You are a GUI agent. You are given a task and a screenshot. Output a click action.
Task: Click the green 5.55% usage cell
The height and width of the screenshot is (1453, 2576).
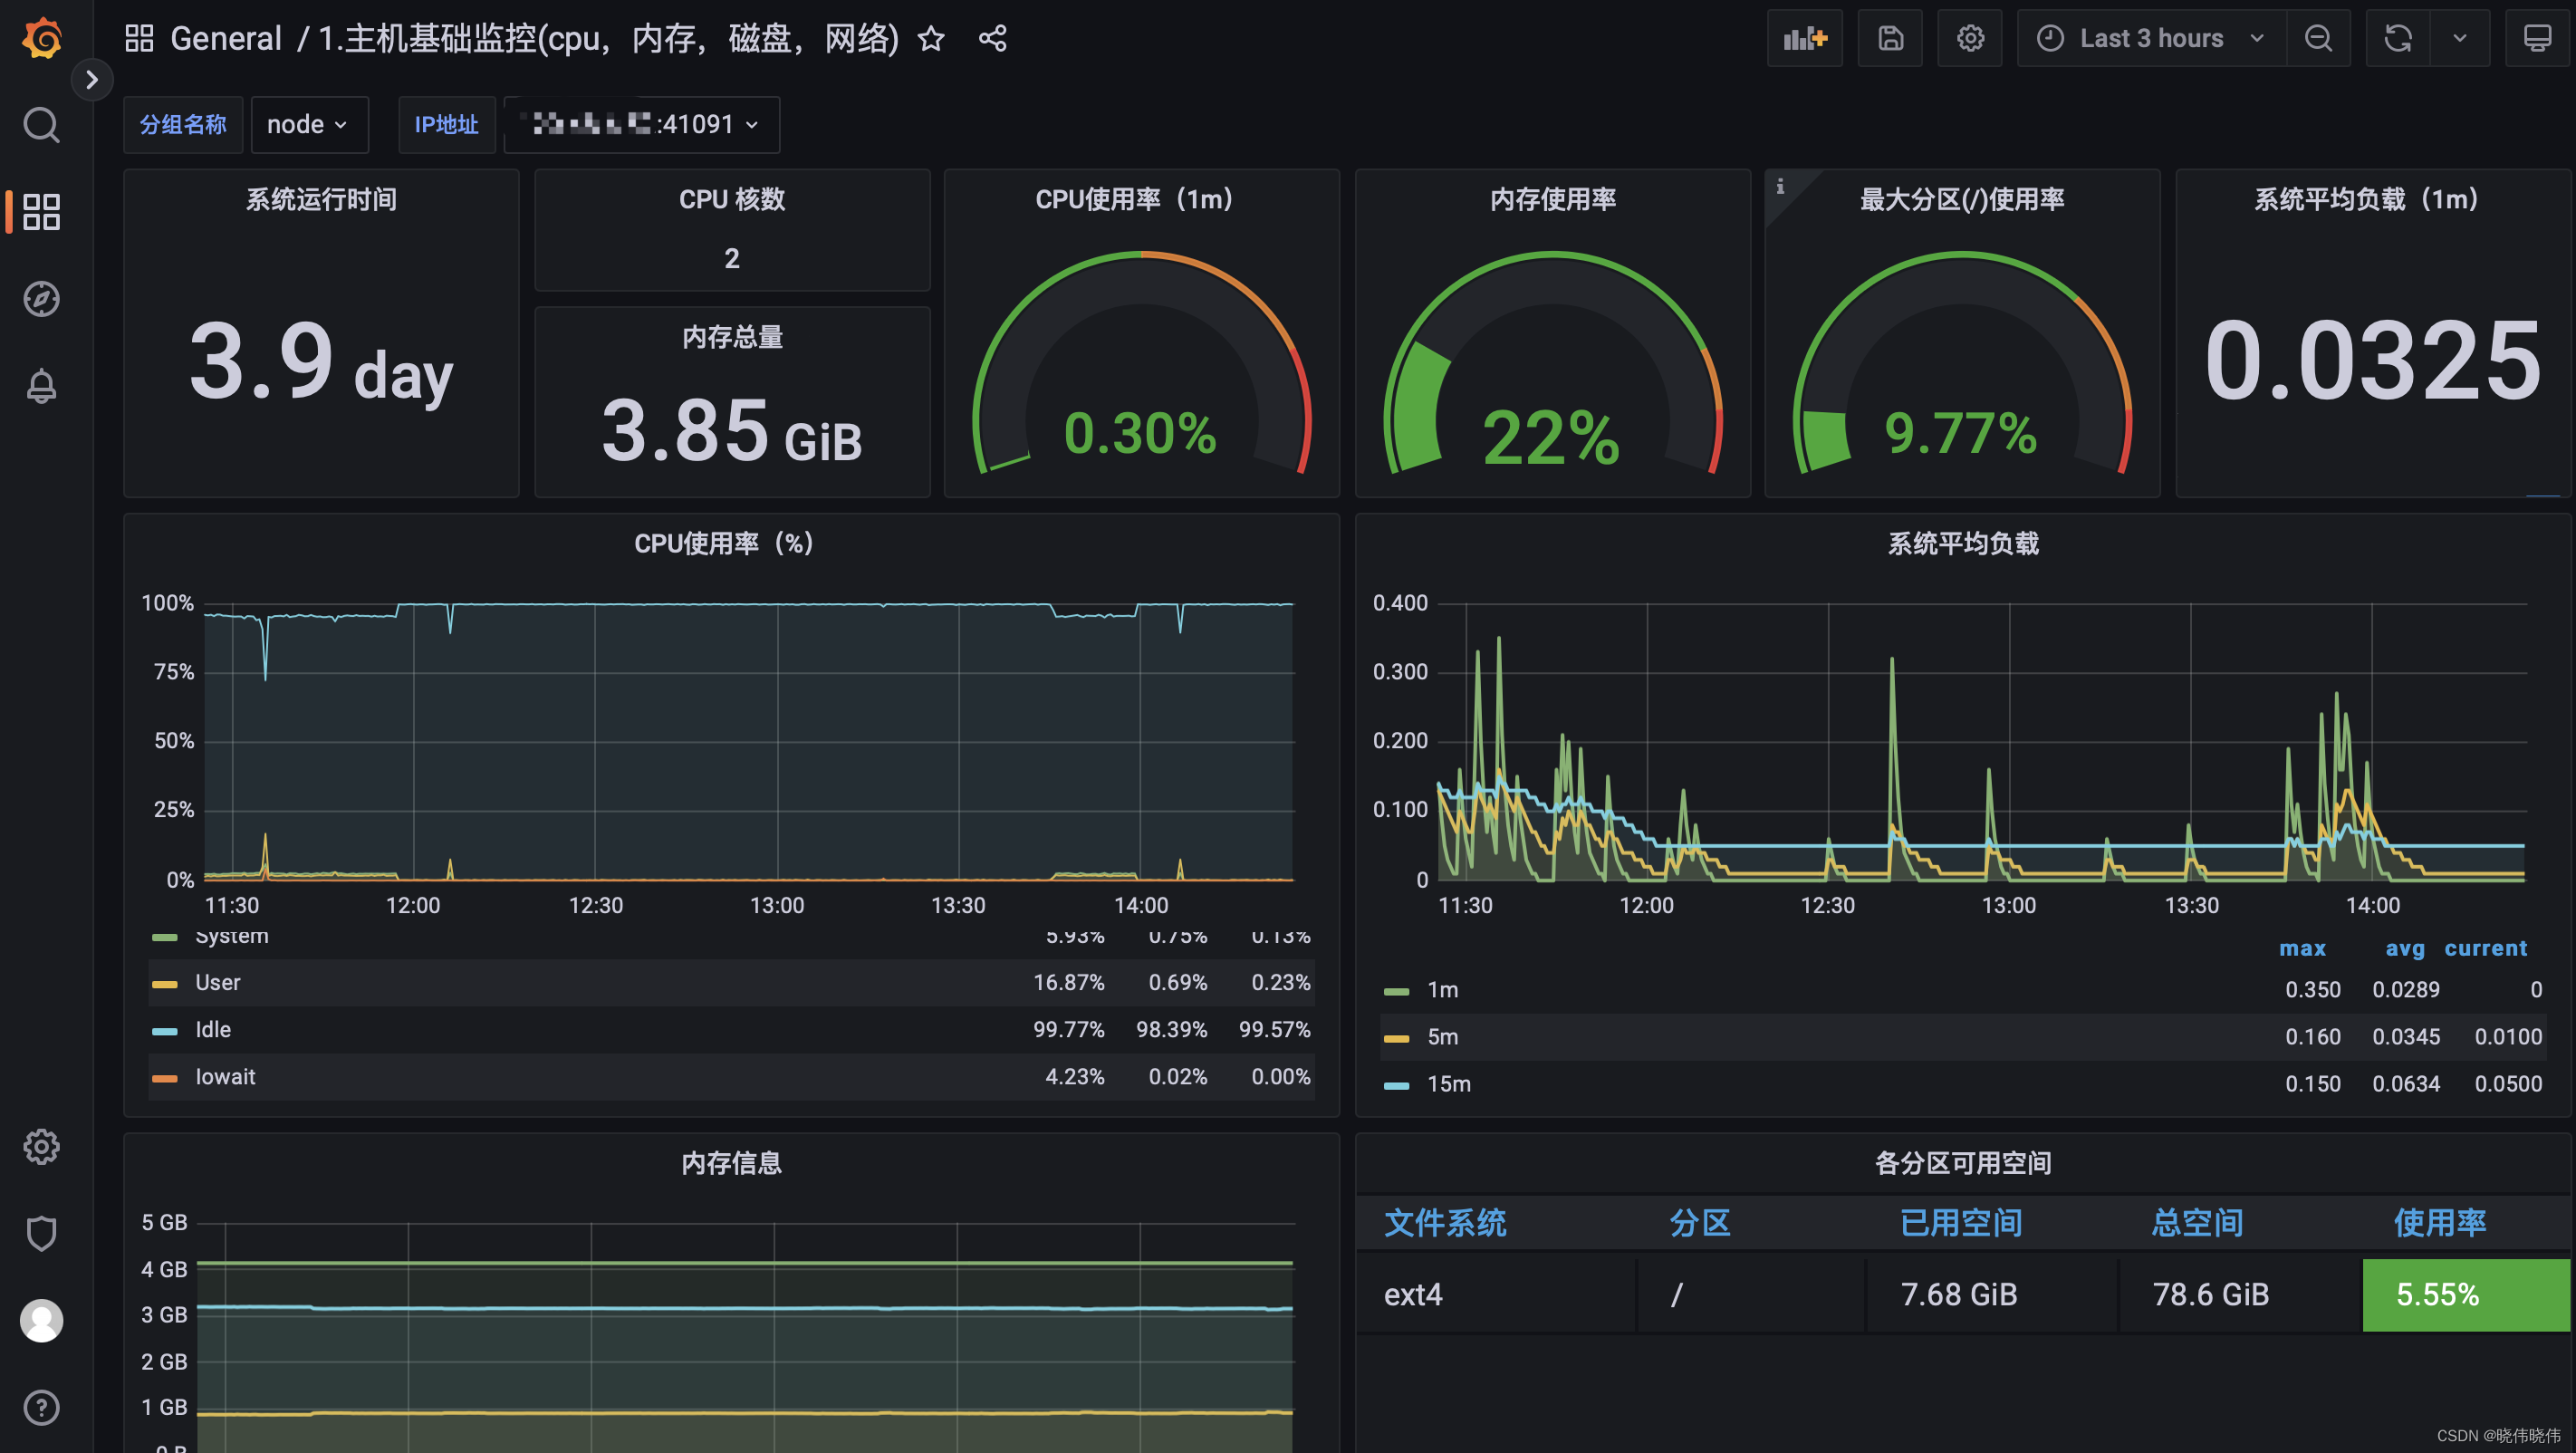(2465, 1294)
